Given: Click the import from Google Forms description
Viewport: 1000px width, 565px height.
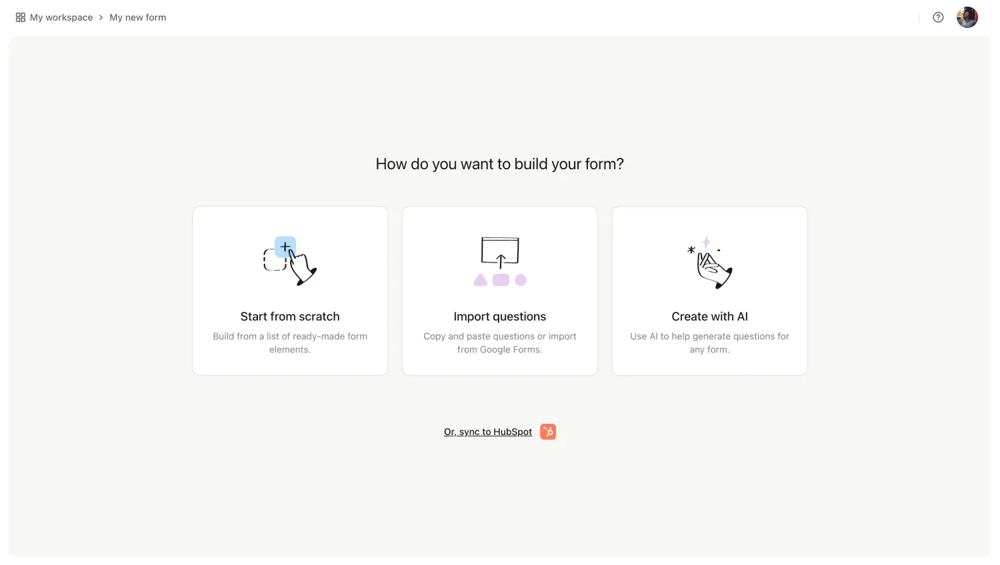Looking at the screenshot, I should pos(500,343).
